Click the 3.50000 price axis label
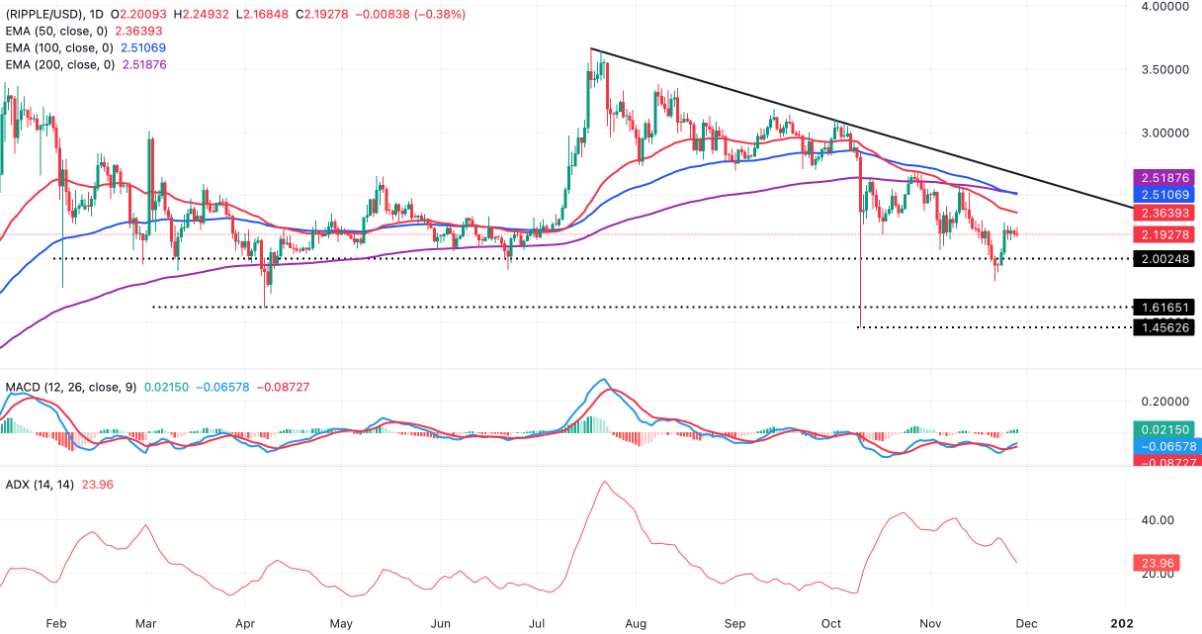 tap(1165, 70)
